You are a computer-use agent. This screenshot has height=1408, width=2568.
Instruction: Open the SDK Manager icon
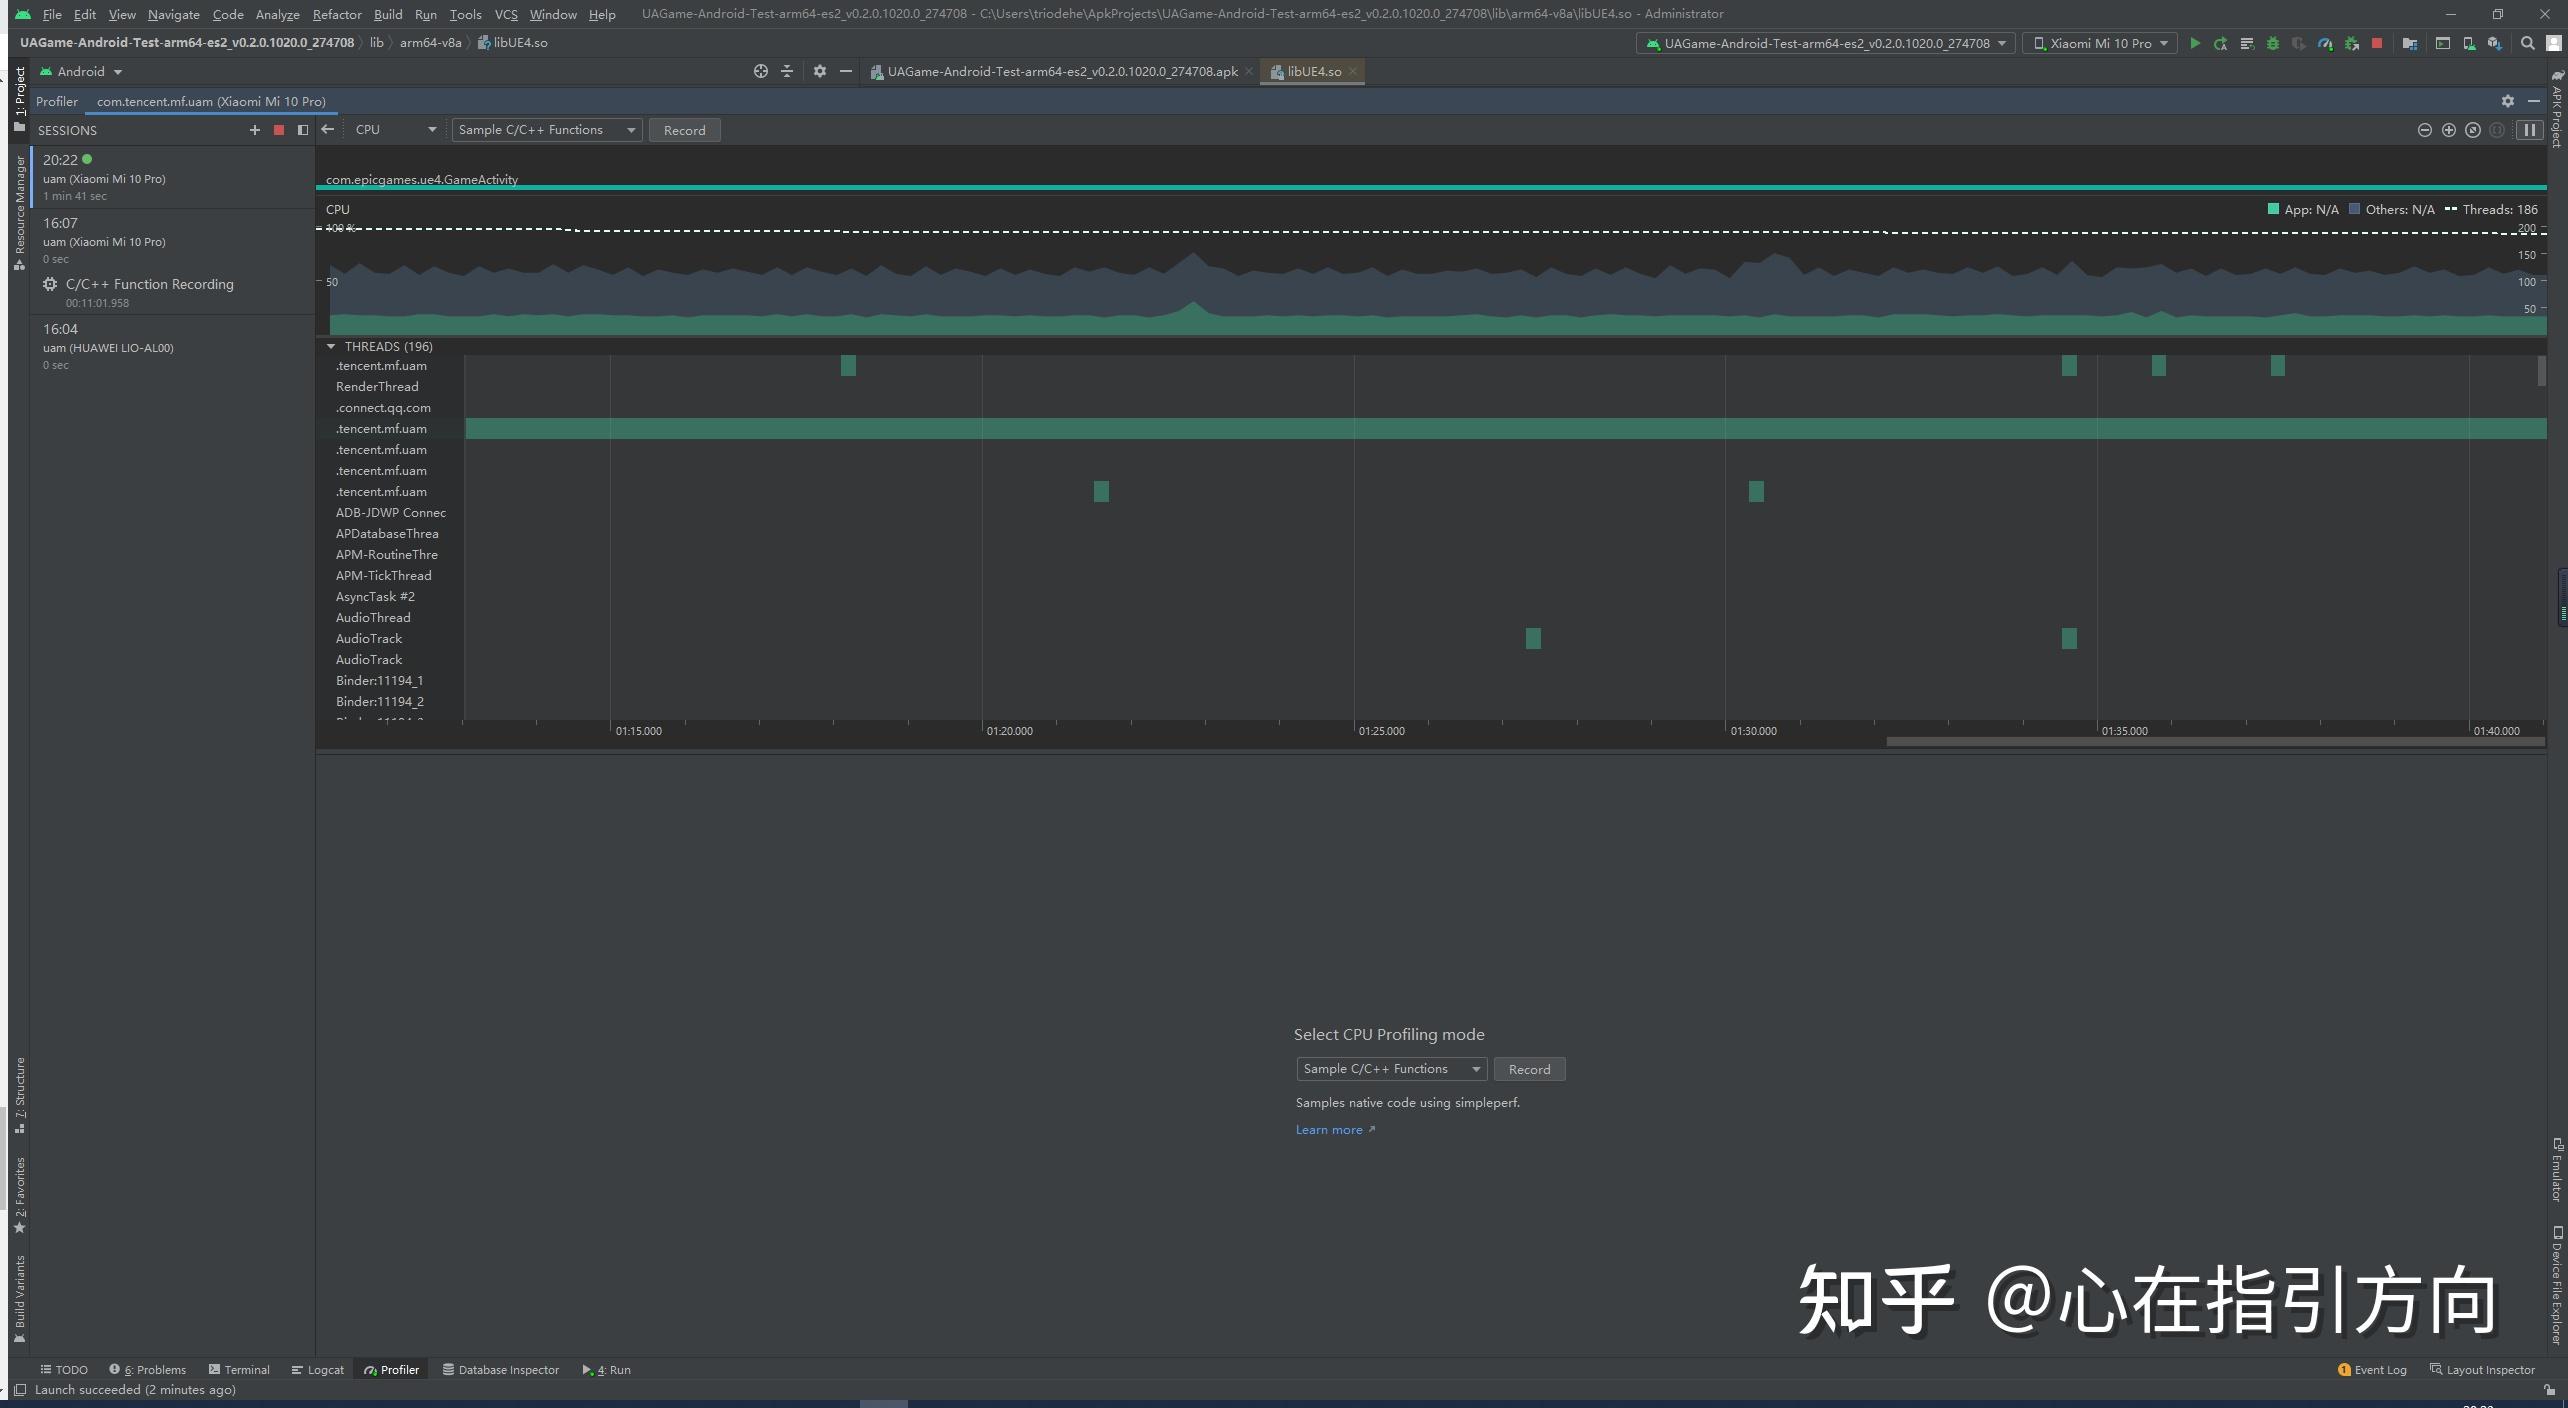[2496, 44]
